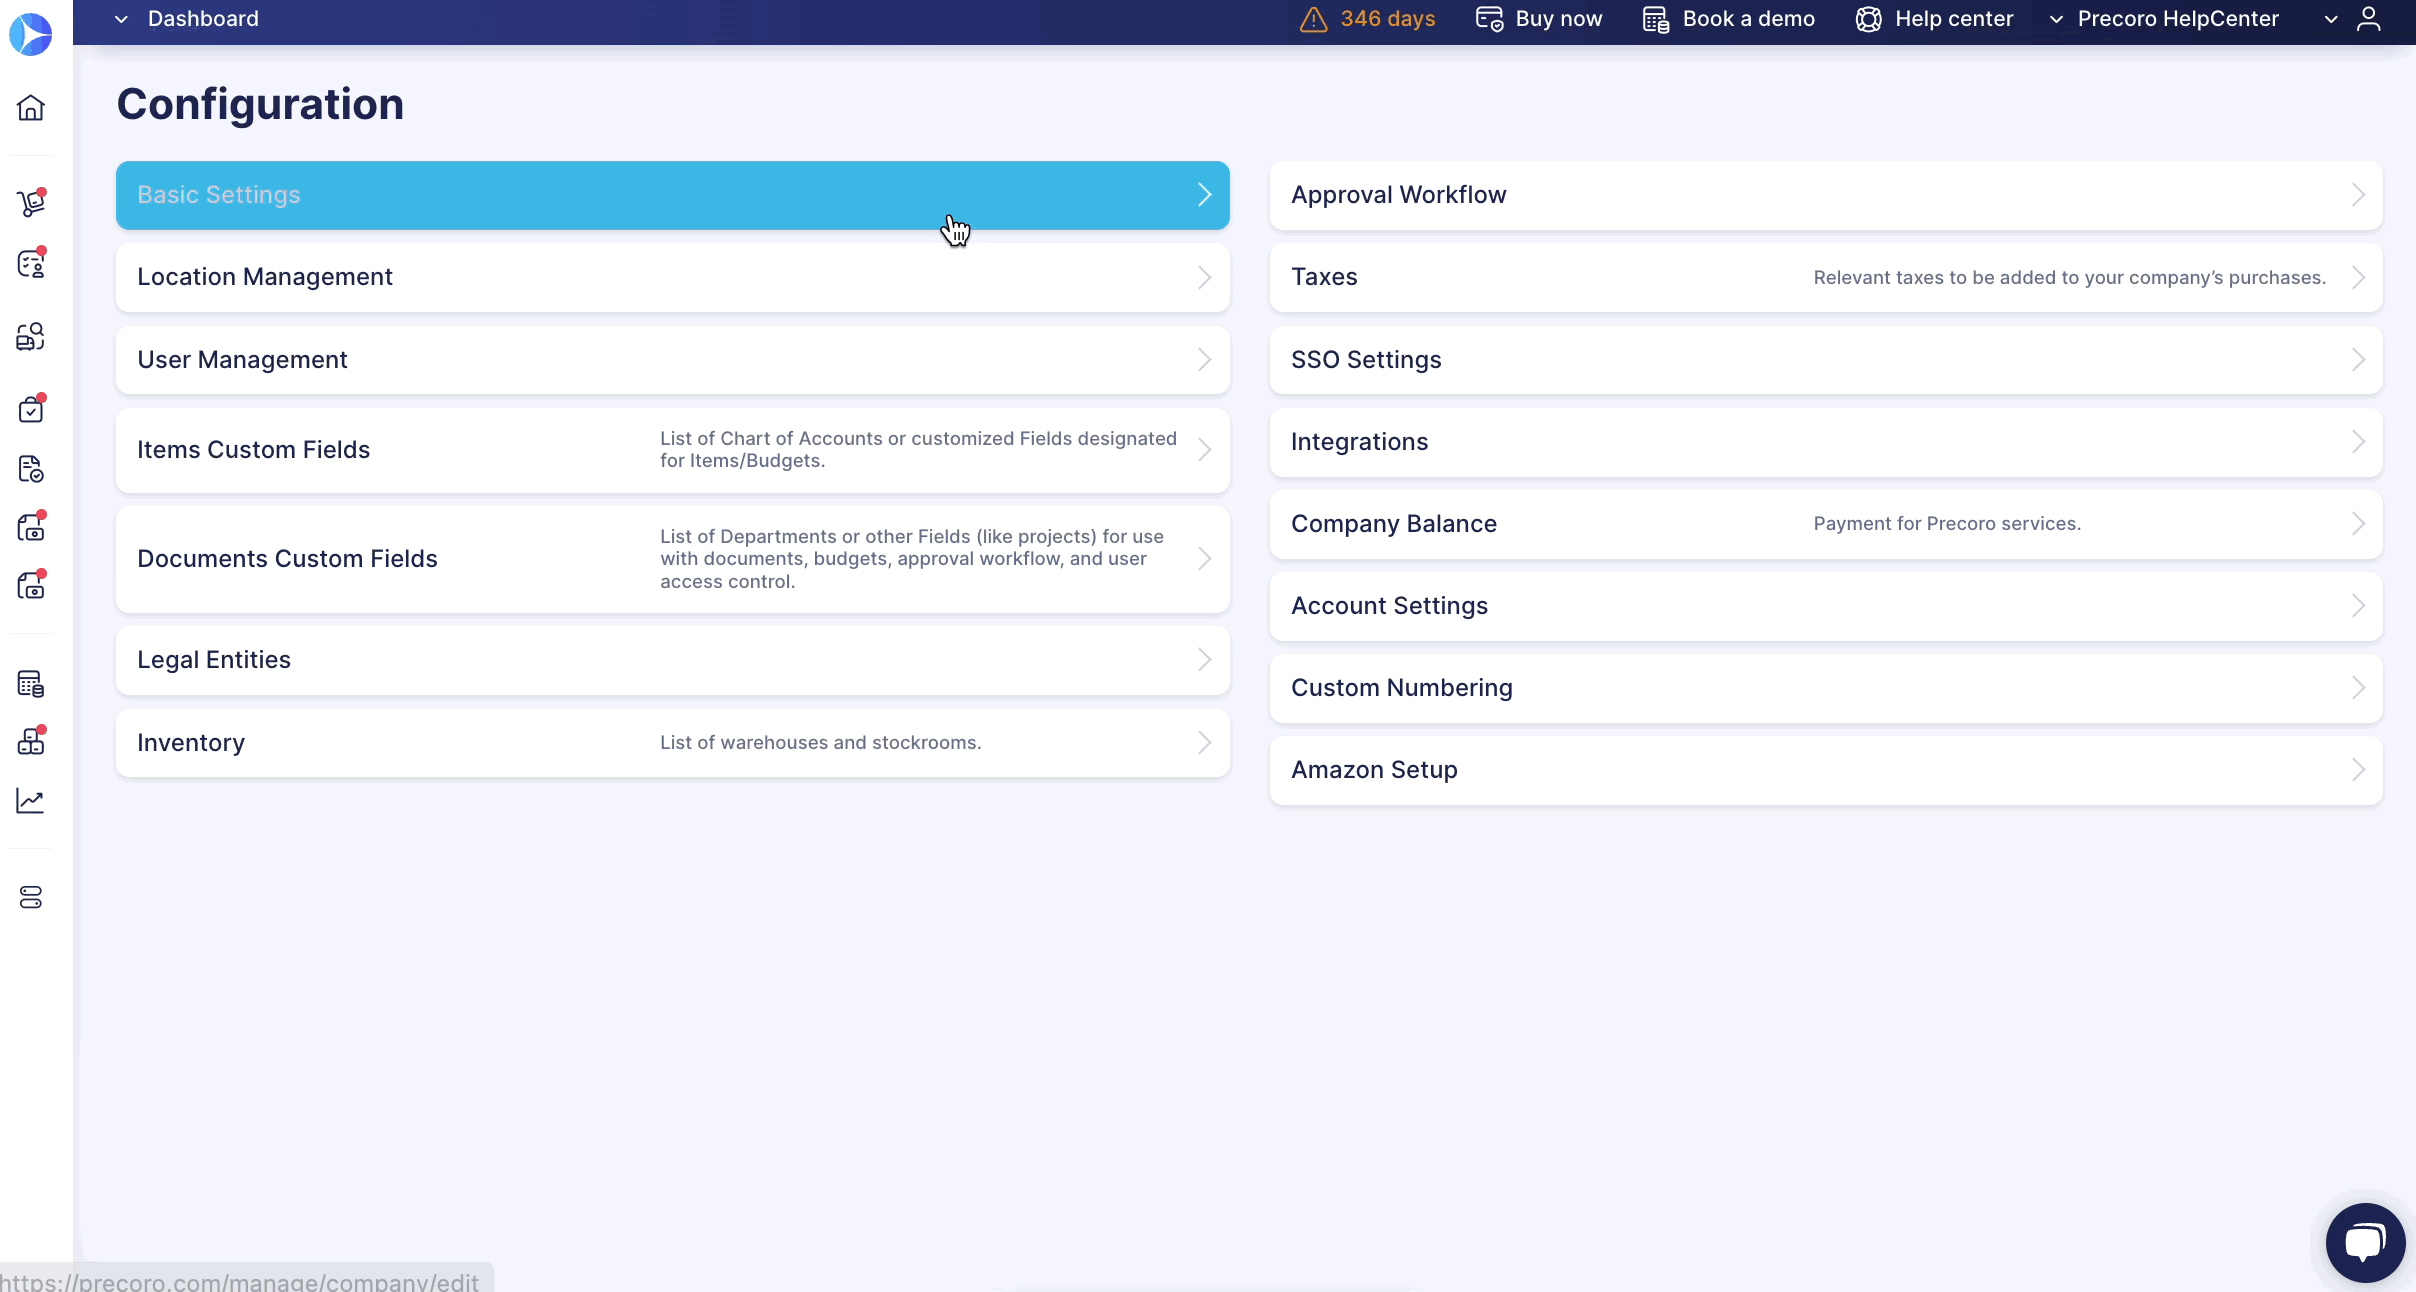Click the warning triangle trial icon
2416x1292 pixels.
(x=1313, y=19)
